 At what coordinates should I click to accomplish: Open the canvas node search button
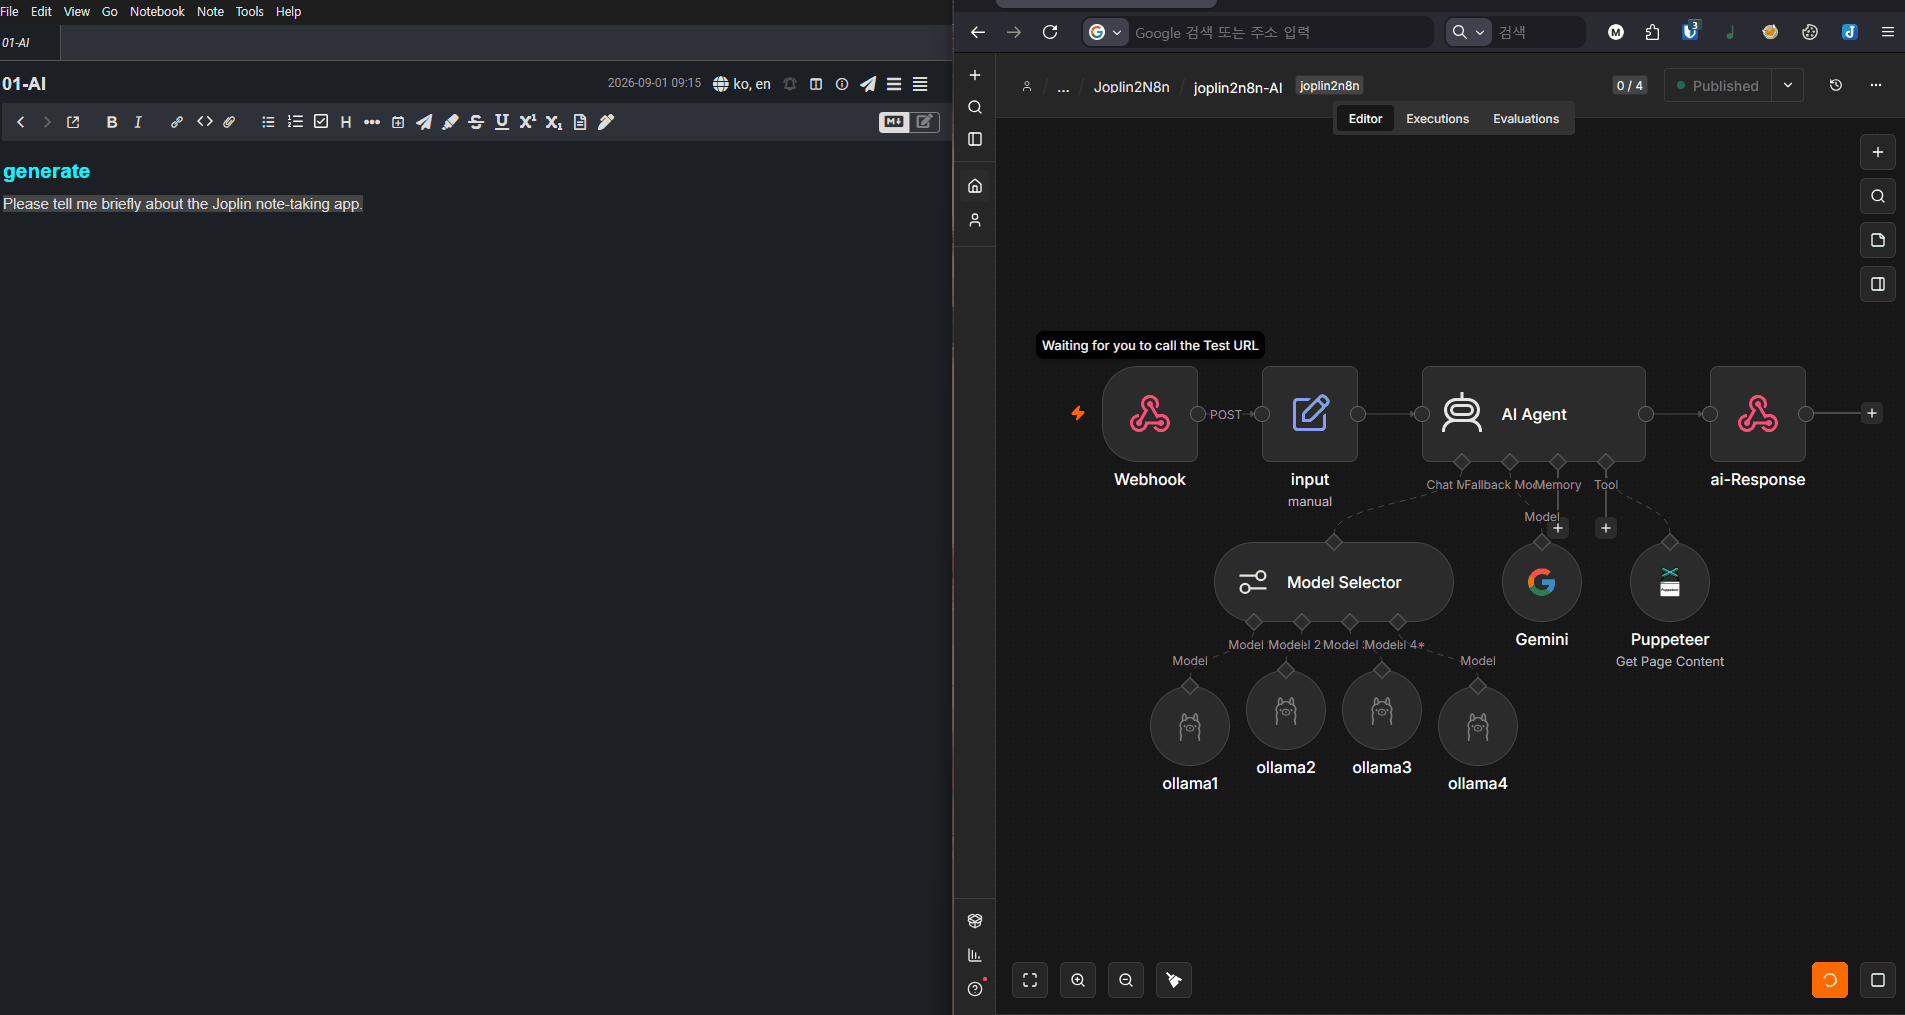tap(1878, 196)
